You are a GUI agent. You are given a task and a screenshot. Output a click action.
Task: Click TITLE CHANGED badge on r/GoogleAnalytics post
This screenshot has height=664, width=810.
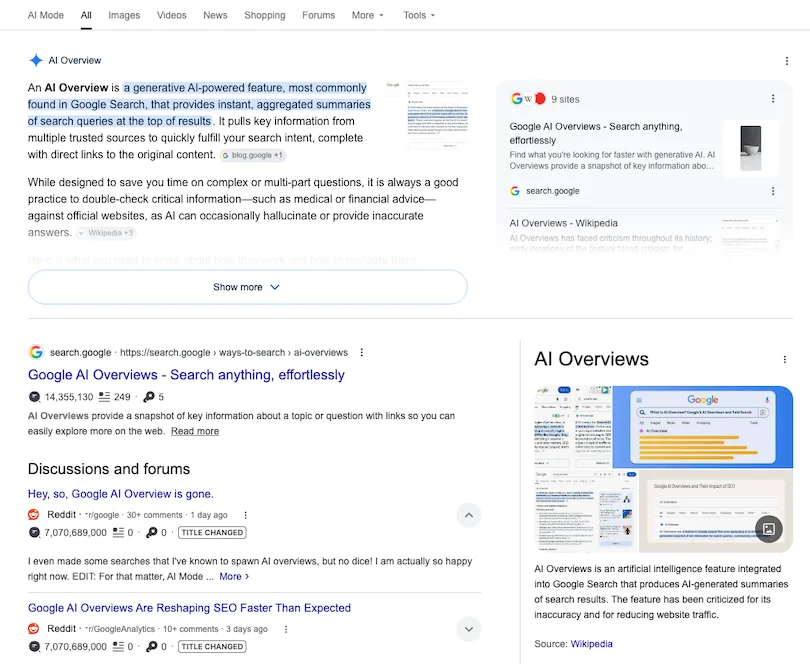pos(212,646)
